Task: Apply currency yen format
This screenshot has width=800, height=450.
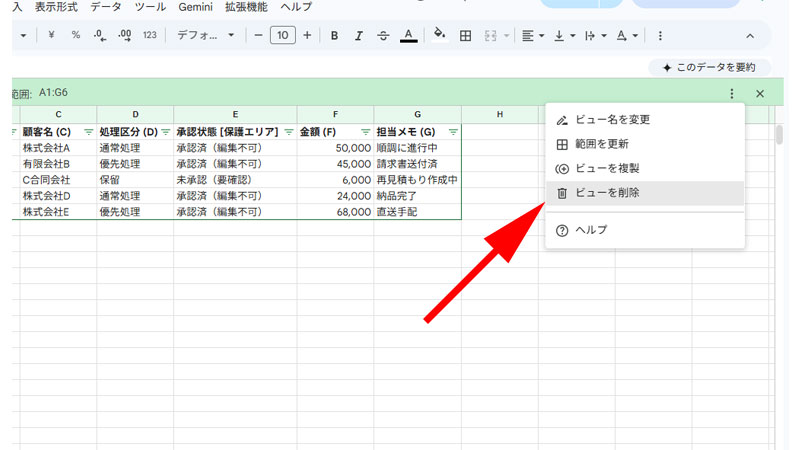Action: click(51, 35)
